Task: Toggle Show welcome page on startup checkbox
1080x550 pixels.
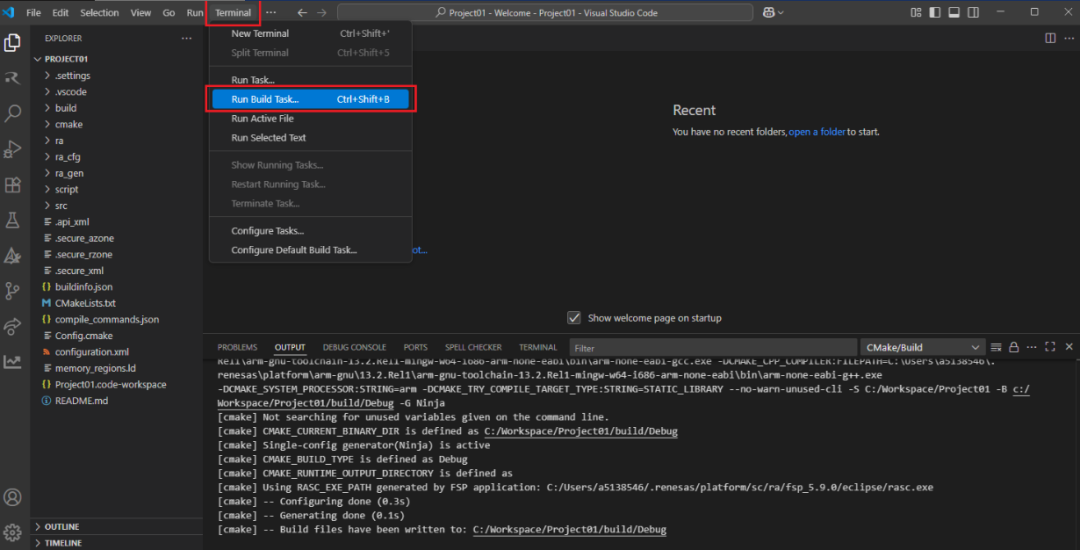Action: coord(574,318)
